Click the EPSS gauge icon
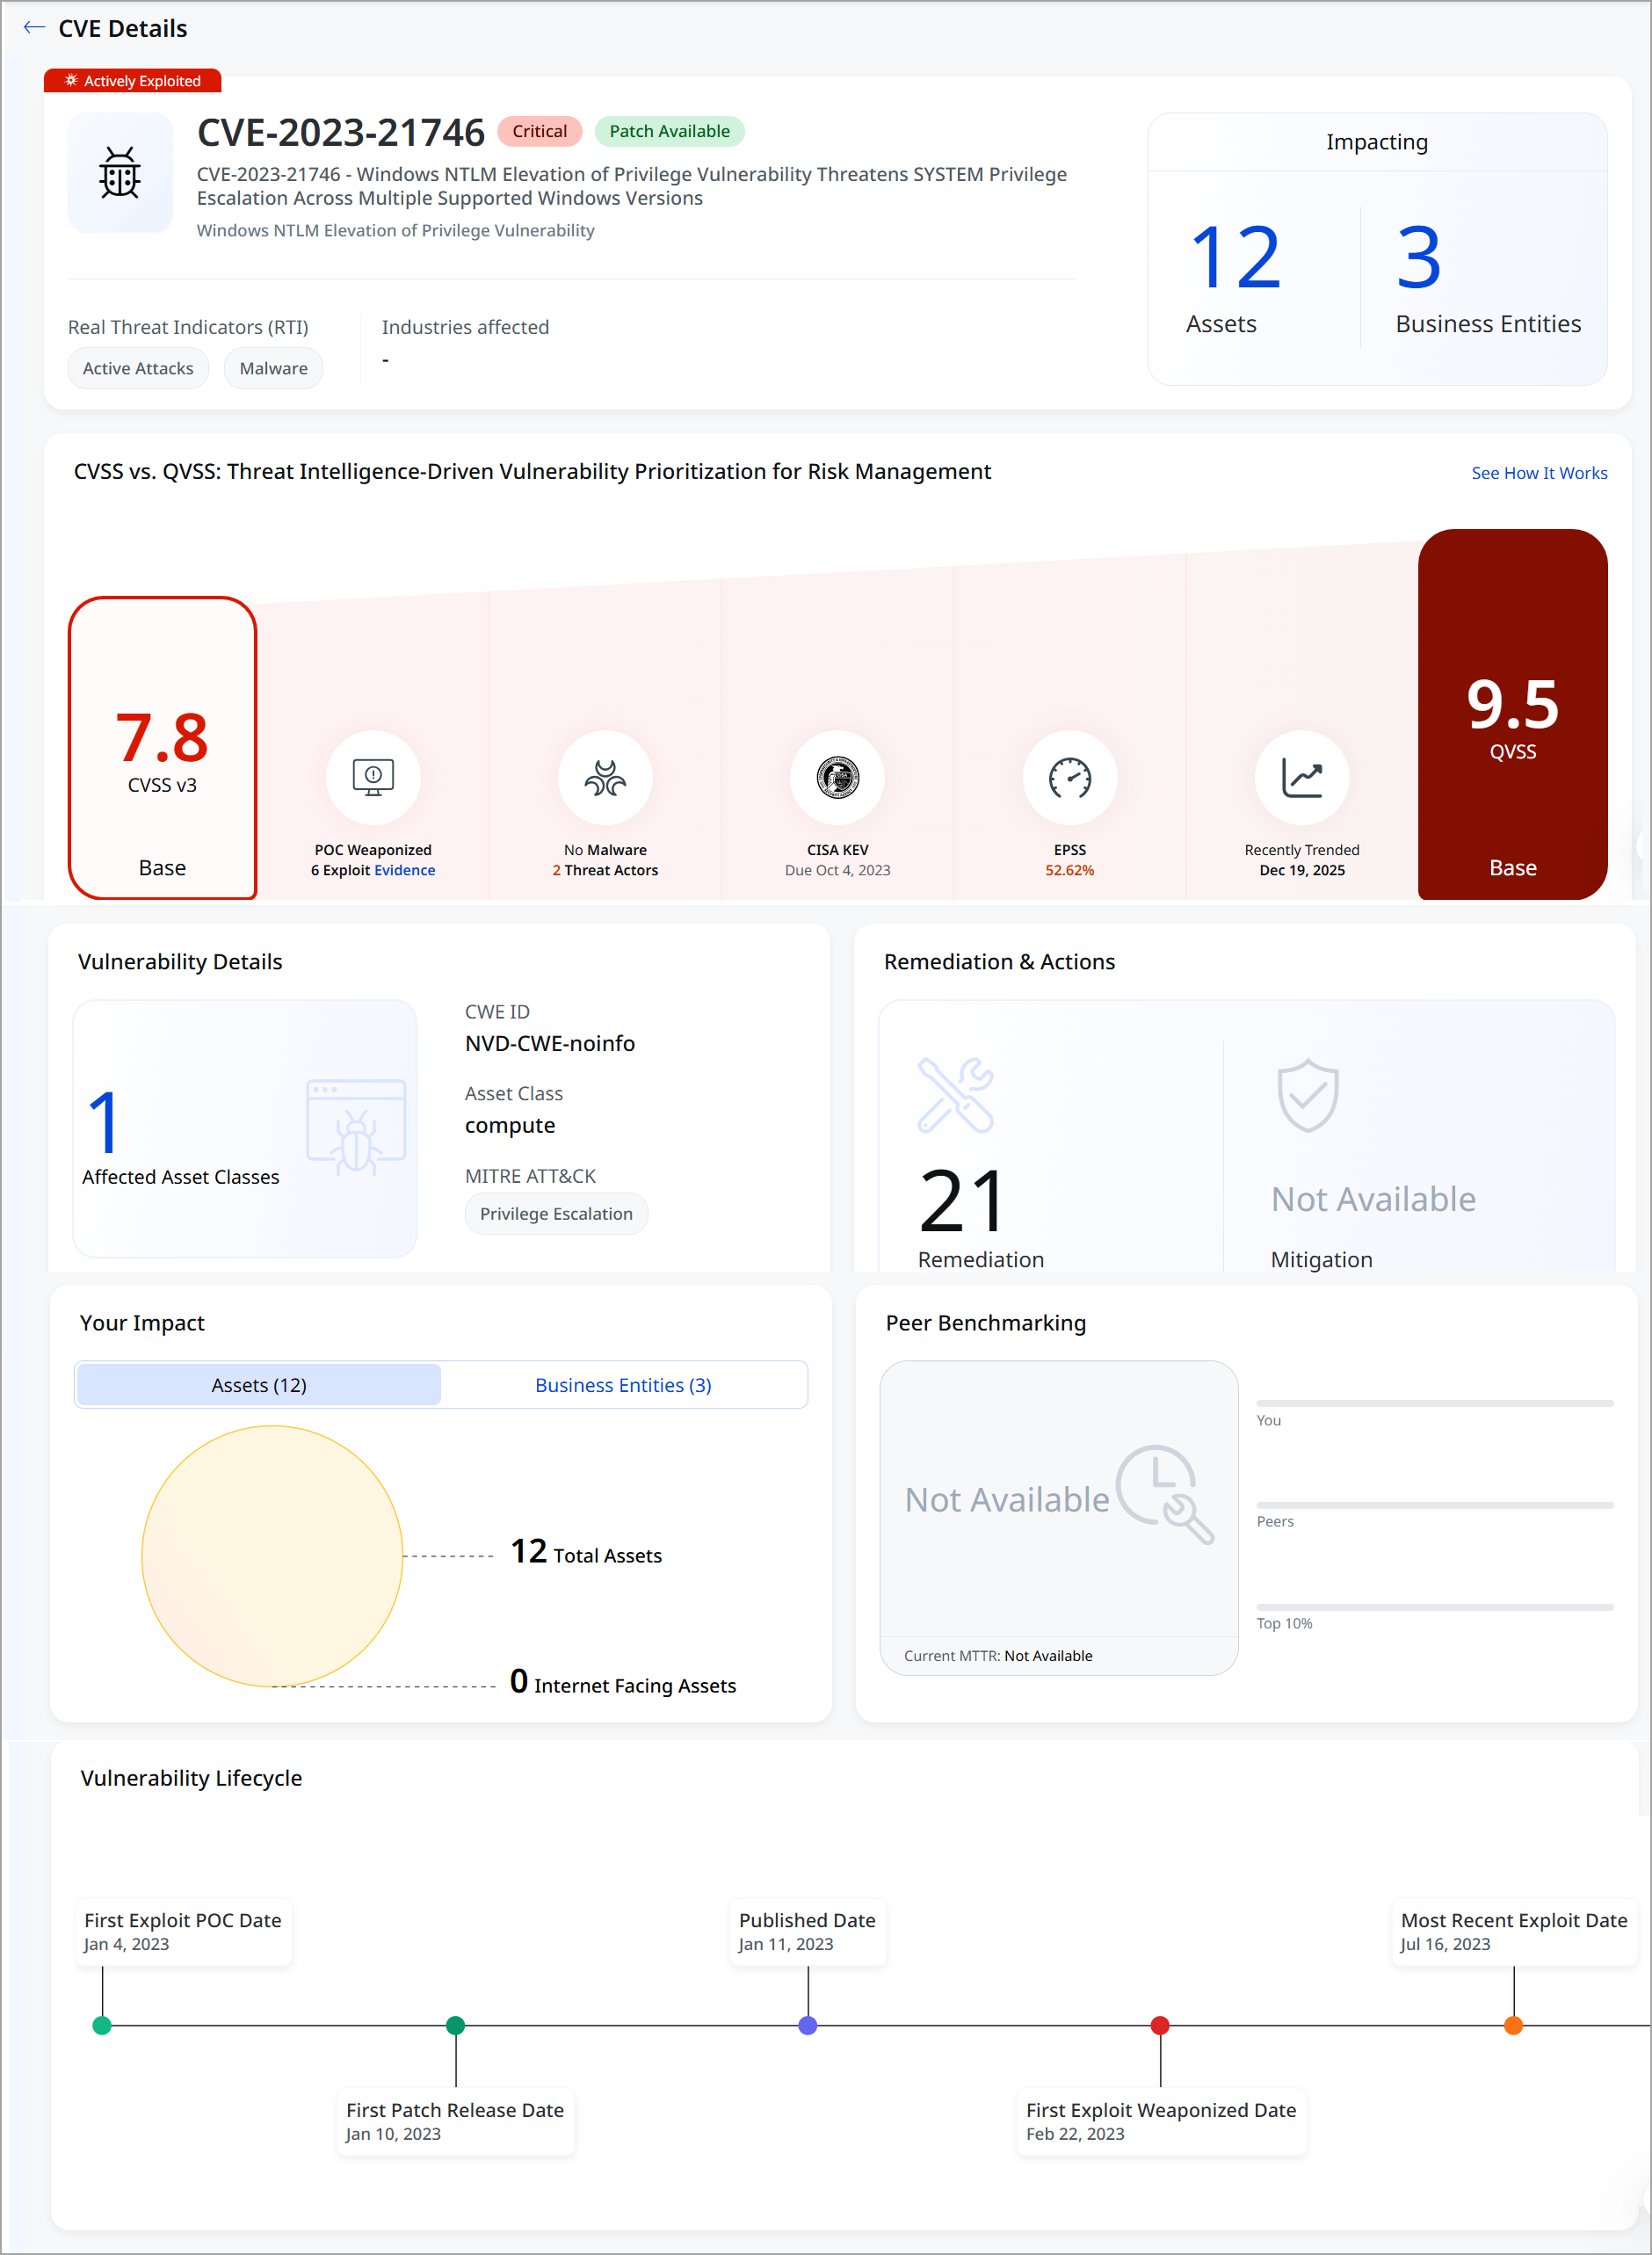The width and height of the screenshot is (1652, 2255). (1070, 778)
